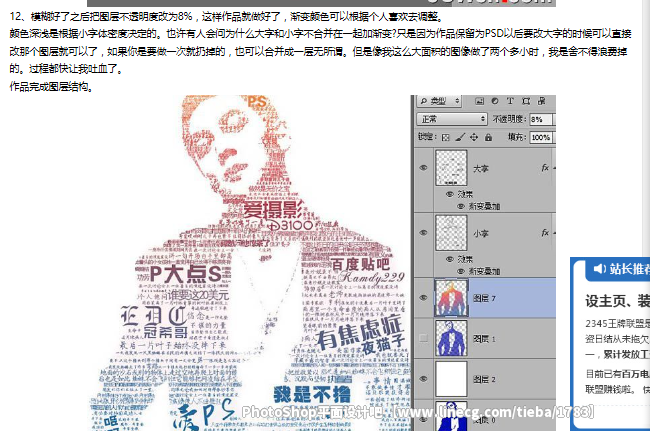Toggle 效果 visibility under 大字 layer

(x=450, y=194)
